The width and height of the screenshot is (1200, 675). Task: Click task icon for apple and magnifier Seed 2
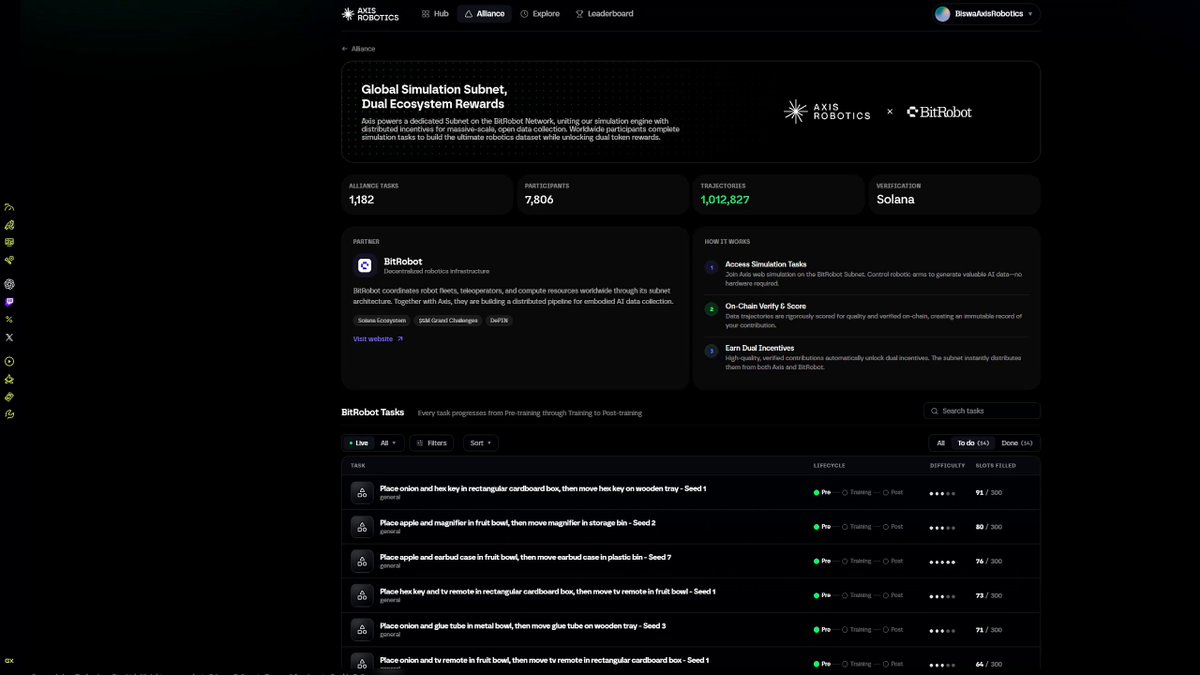362,526
